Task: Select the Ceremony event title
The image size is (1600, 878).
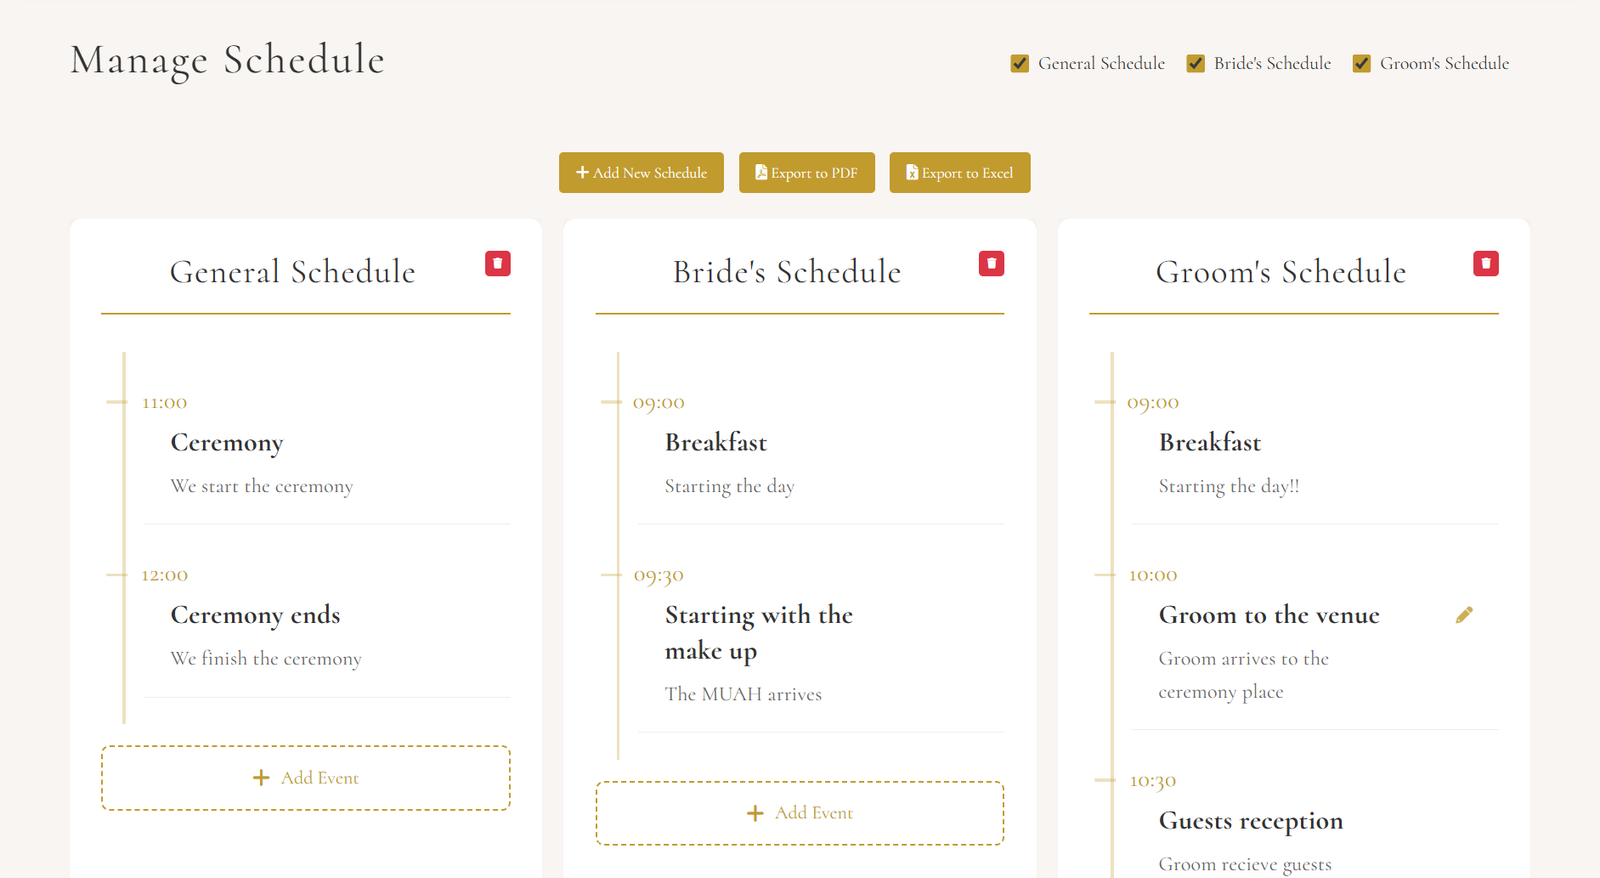Action: point(227,442)
